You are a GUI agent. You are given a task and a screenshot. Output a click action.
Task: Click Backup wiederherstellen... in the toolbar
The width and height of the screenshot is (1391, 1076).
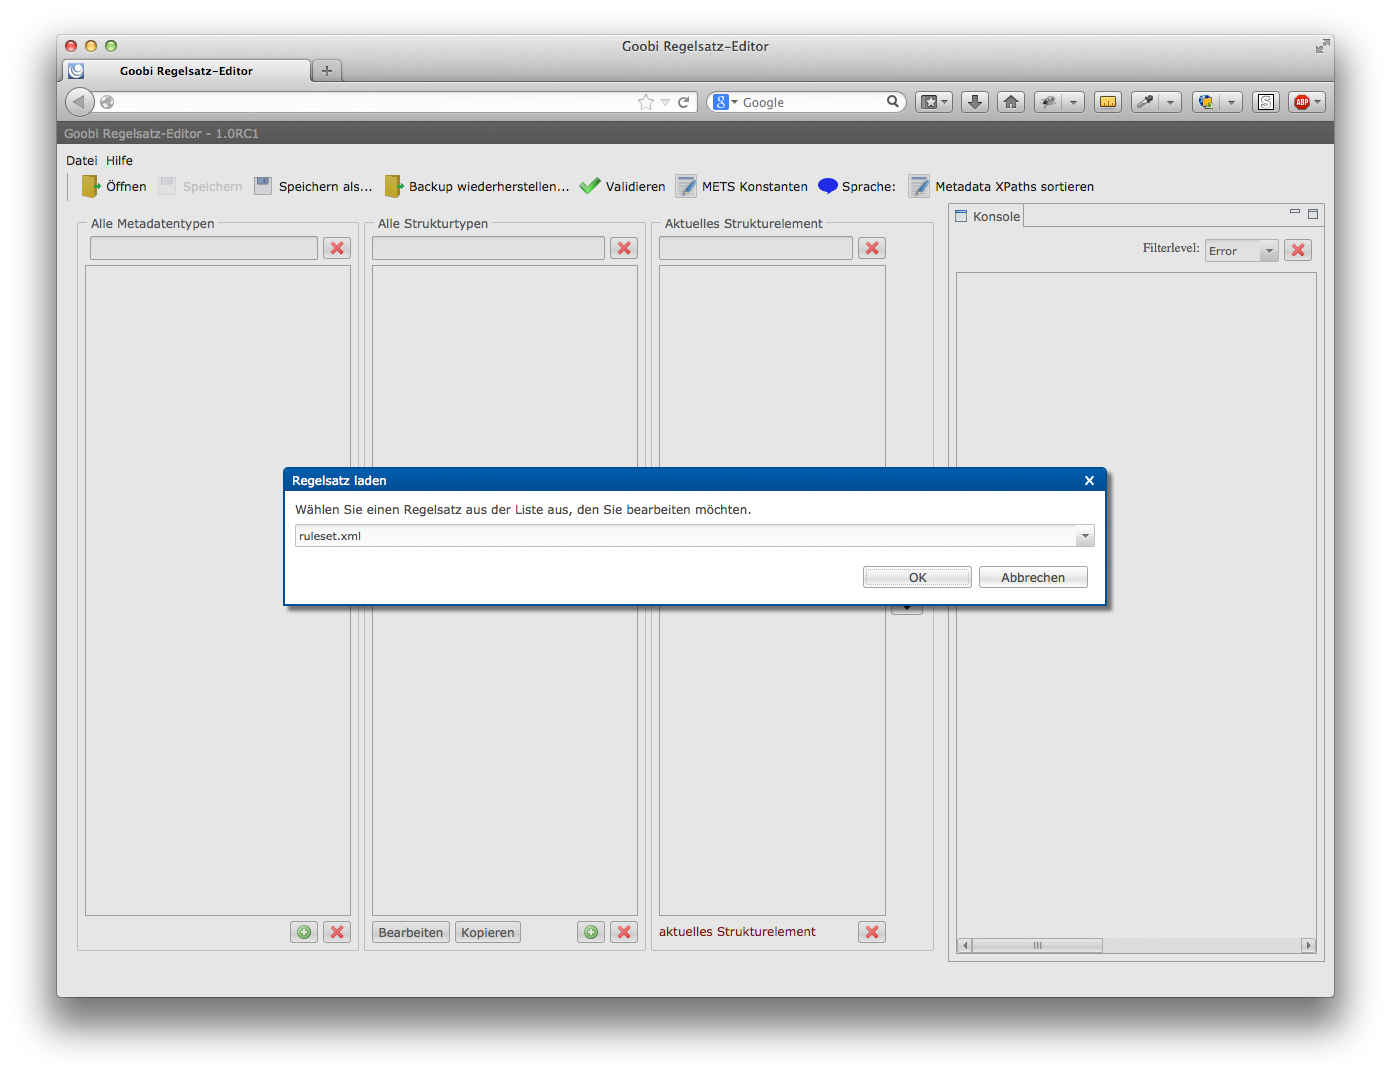[477, 186]
